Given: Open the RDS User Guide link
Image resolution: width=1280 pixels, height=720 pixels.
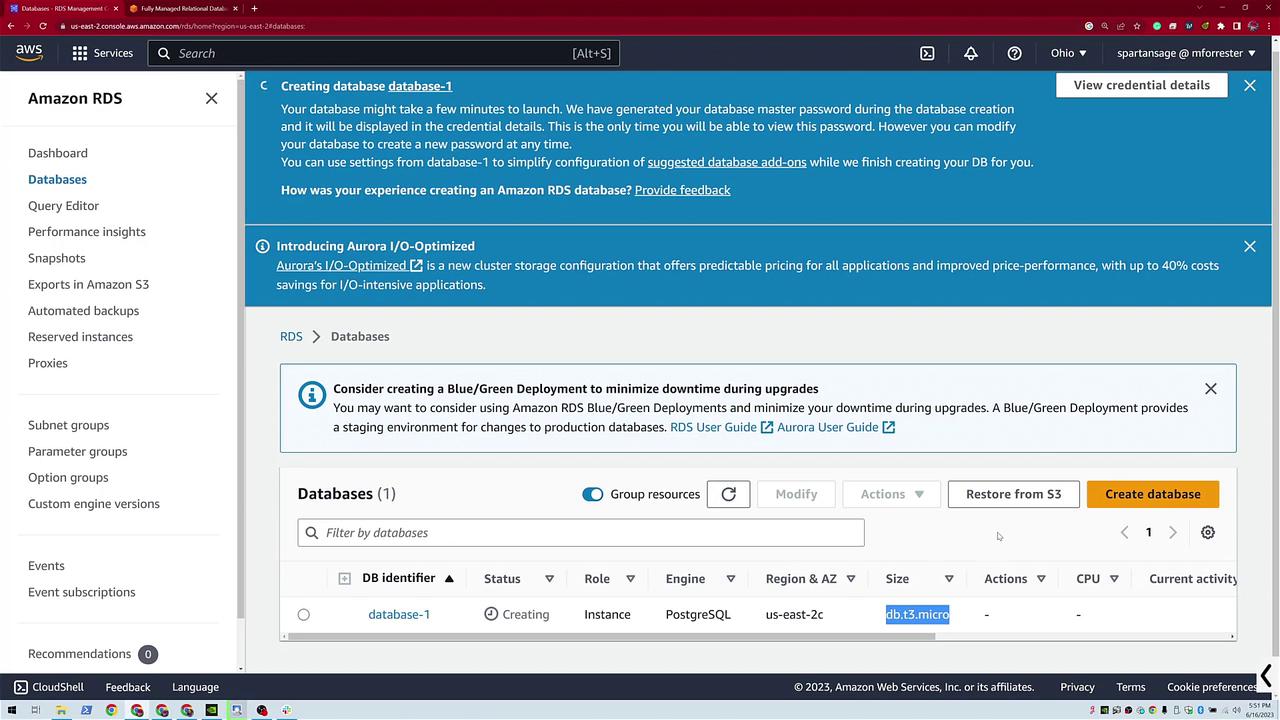Looking at the screenshot, I should [721, 427].
